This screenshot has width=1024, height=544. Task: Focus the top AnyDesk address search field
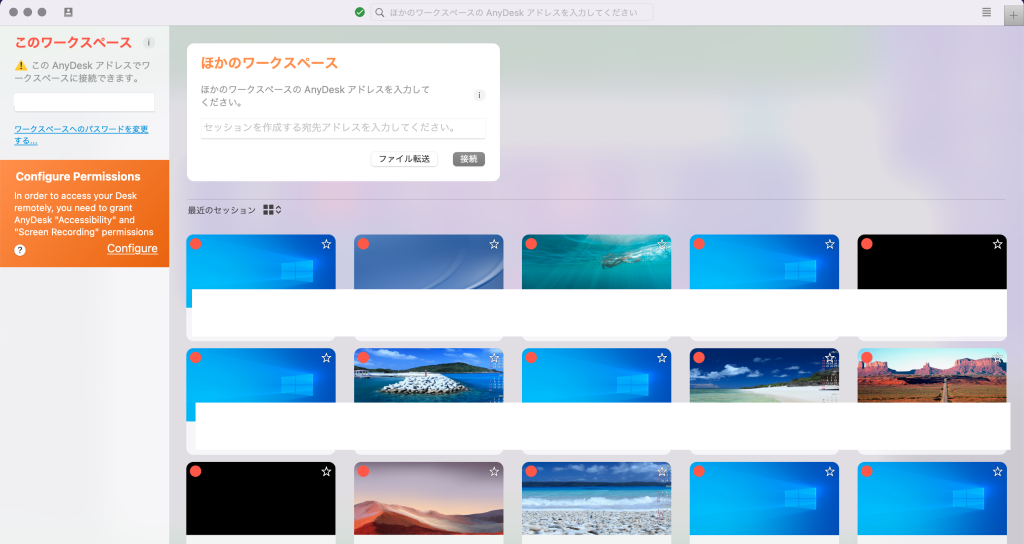point(512,12)
